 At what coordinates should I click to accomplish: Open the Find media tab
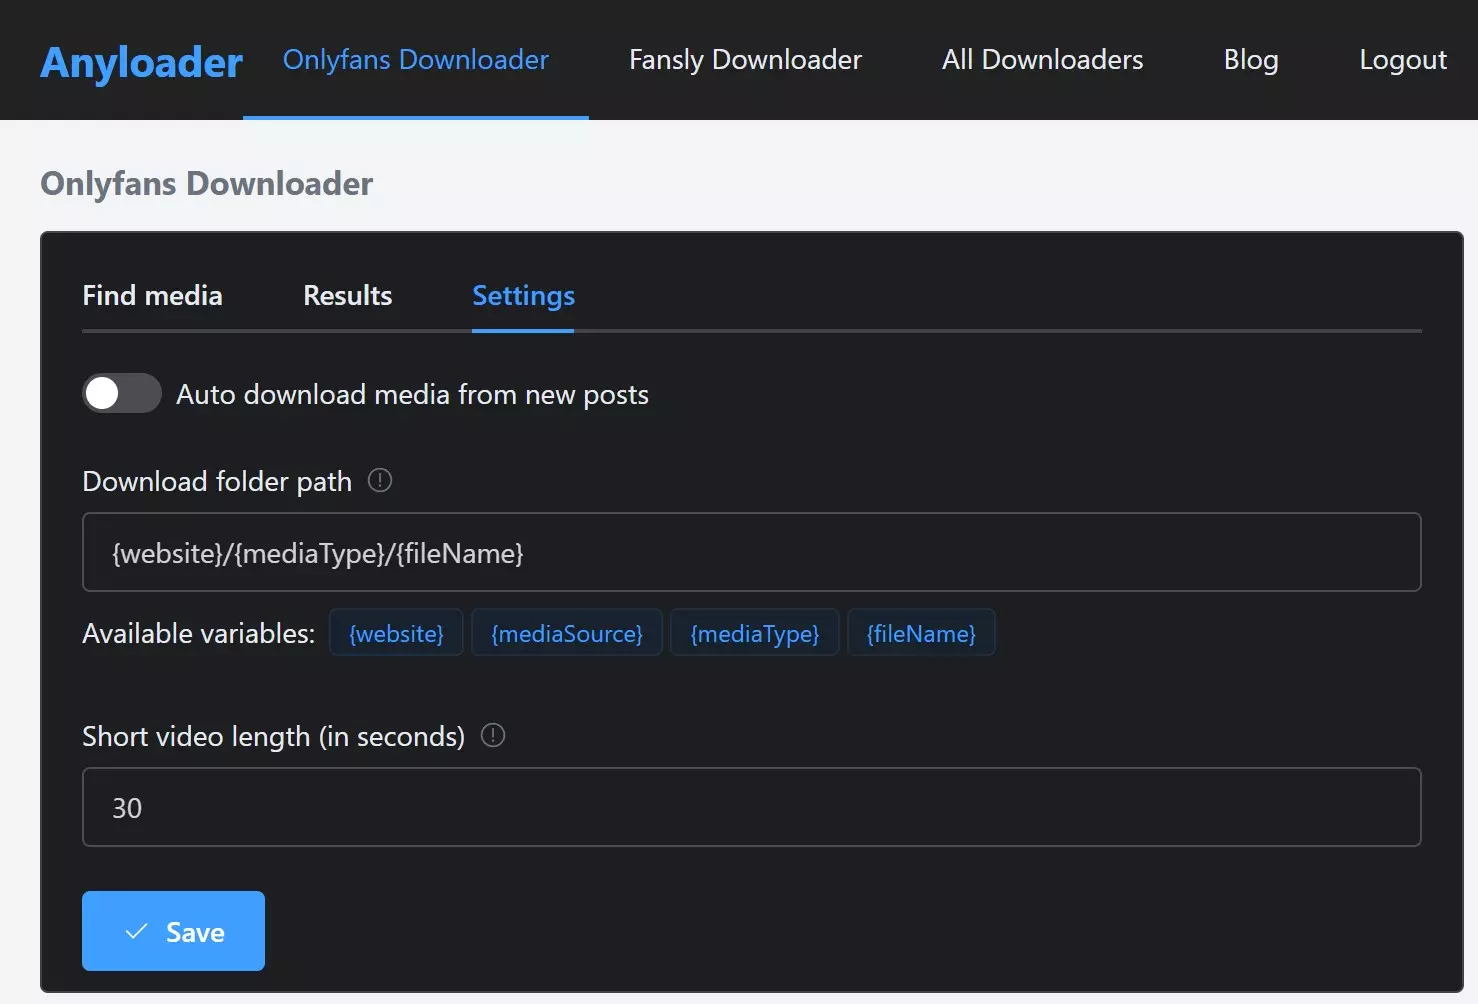tap(152, 296)
